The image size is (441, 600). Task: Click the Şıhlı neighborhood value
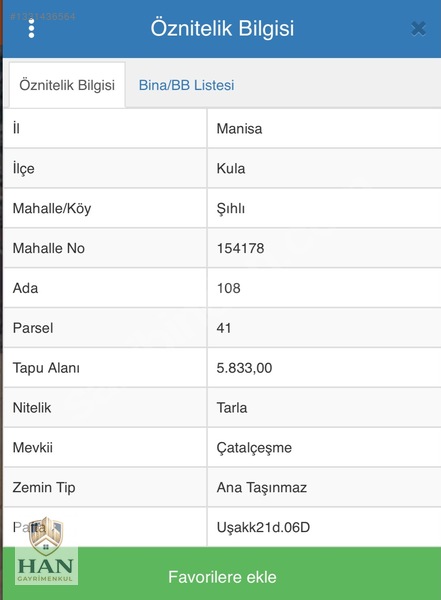[231, 209]
